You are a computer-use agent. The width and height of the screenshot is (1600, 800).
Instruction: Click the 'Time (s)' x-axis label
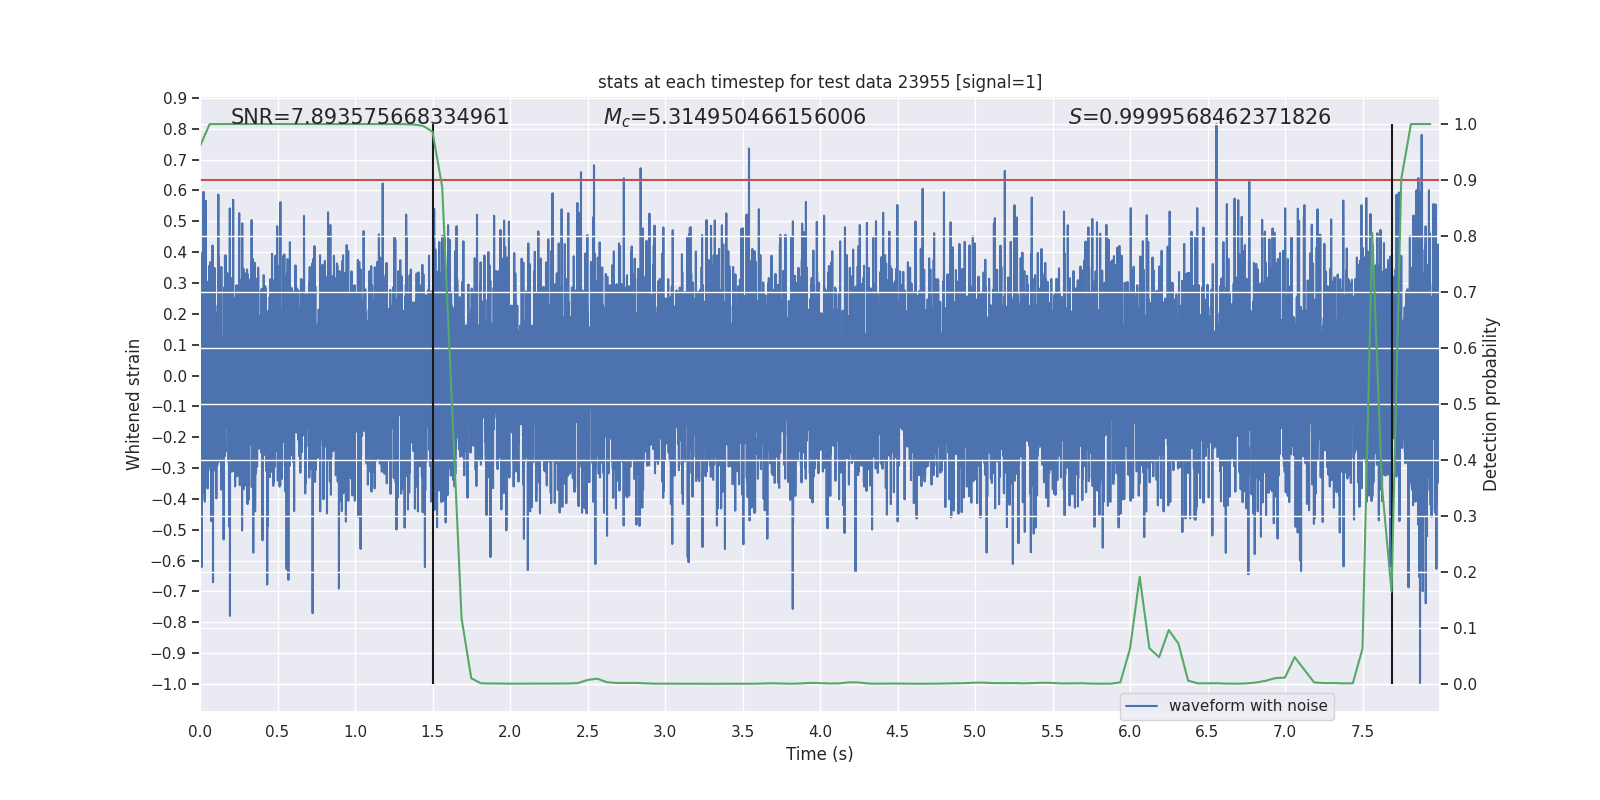pyautogui.click(x=820, y=754)
